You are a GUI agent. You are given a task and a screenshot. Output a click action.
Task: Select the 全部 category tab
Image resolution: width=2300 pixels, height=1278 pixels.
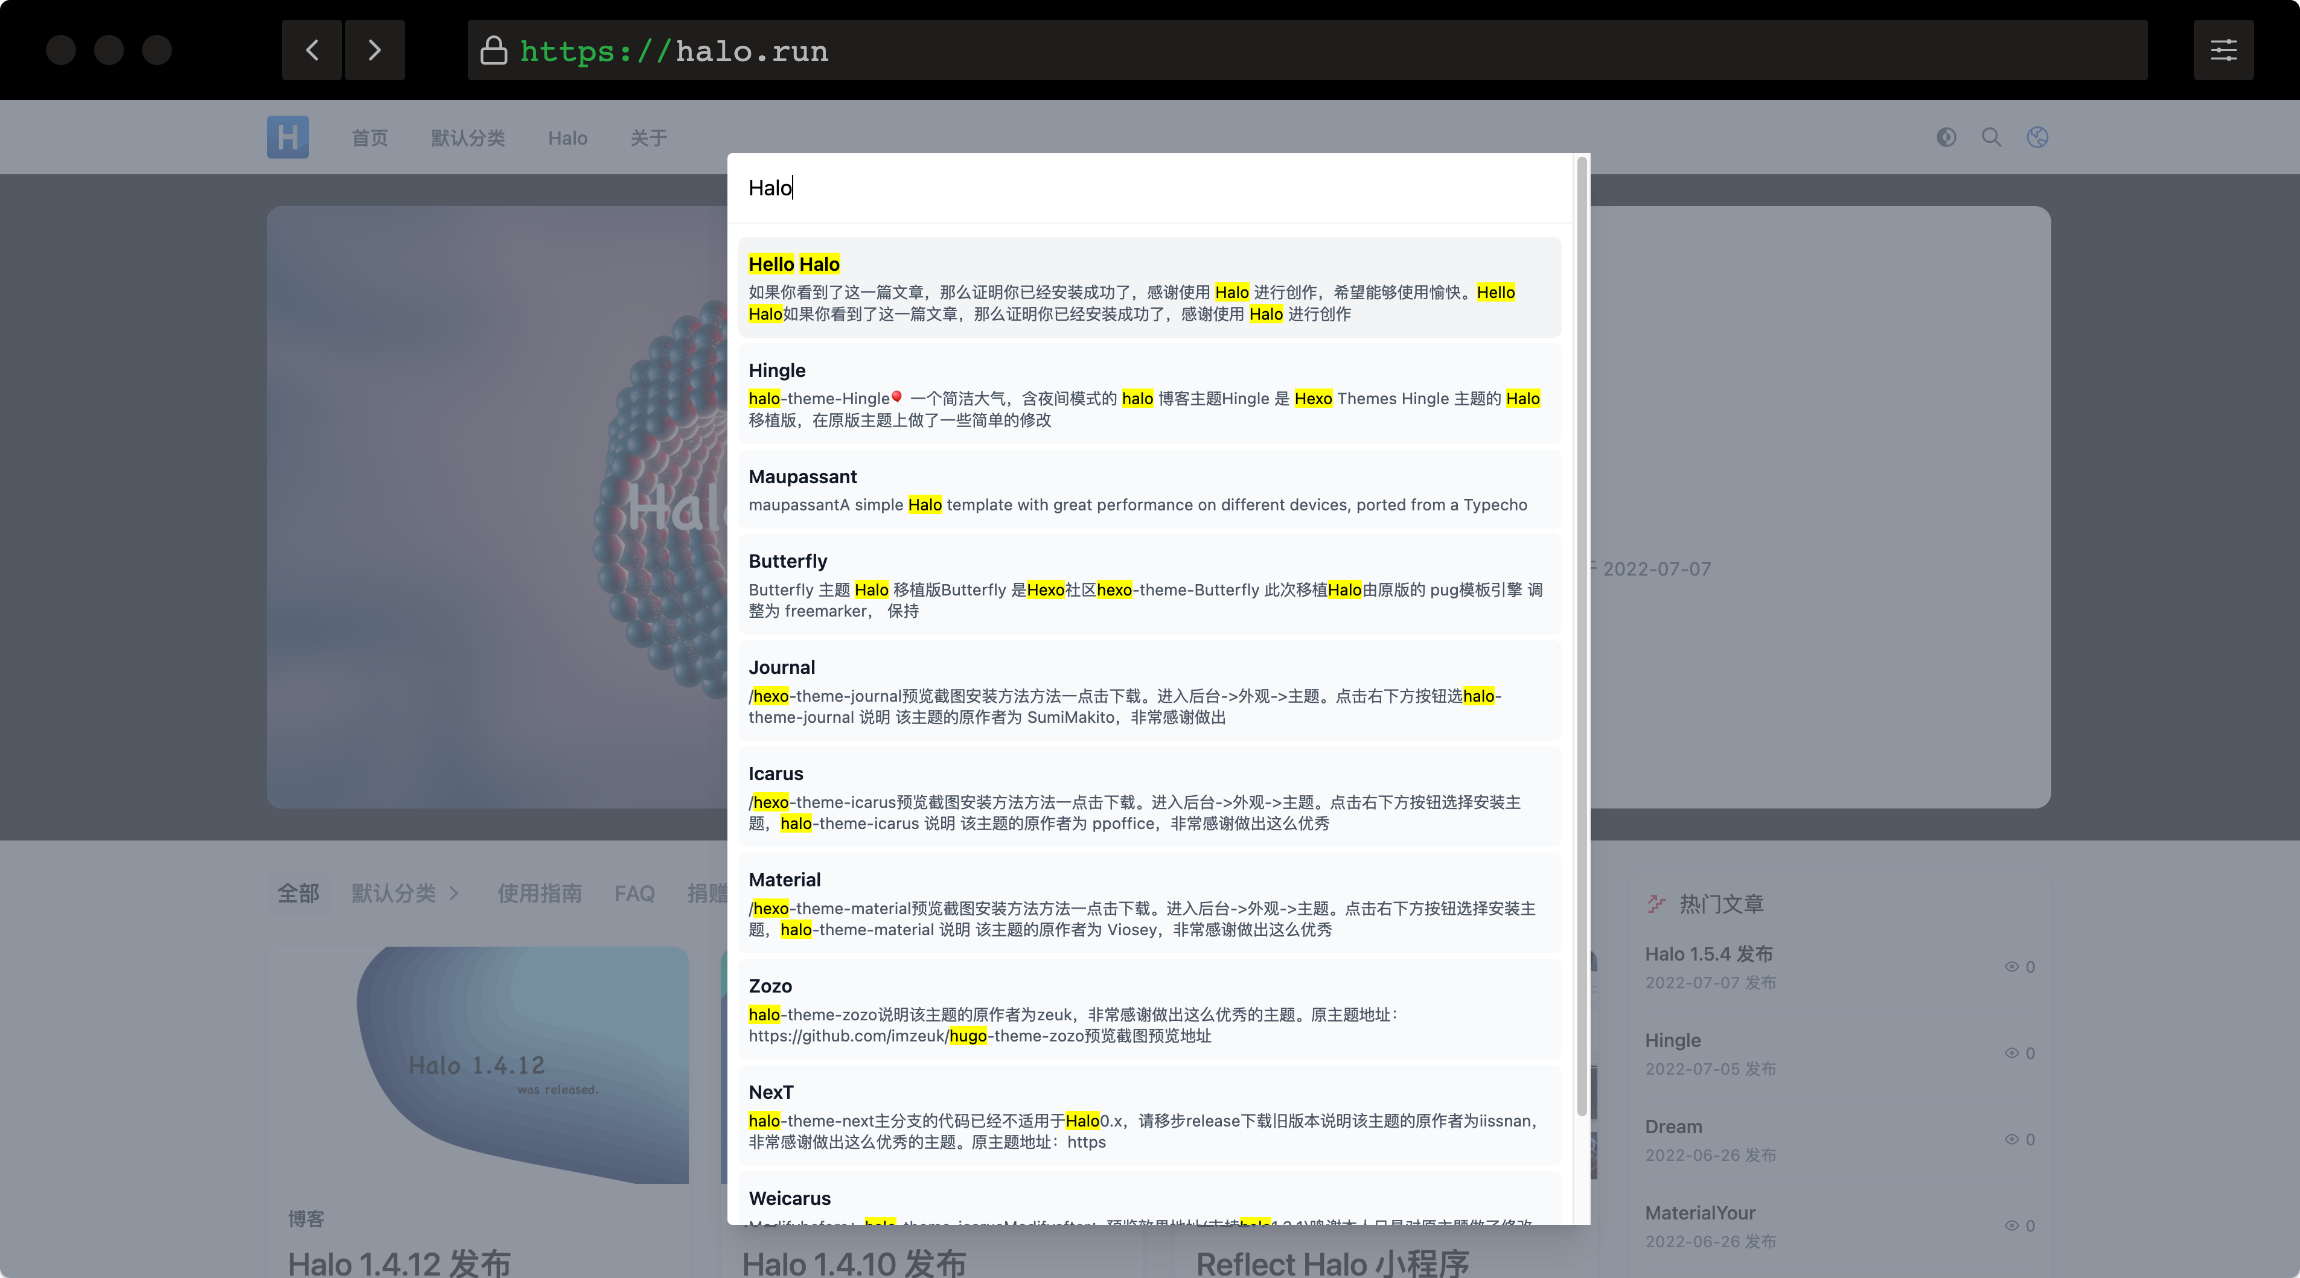(298, 893)
